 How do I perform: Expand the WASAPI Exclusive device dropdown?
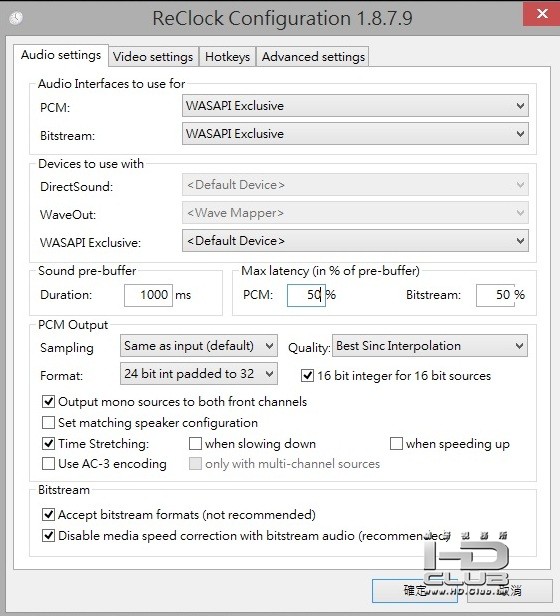tap(355, 240)
